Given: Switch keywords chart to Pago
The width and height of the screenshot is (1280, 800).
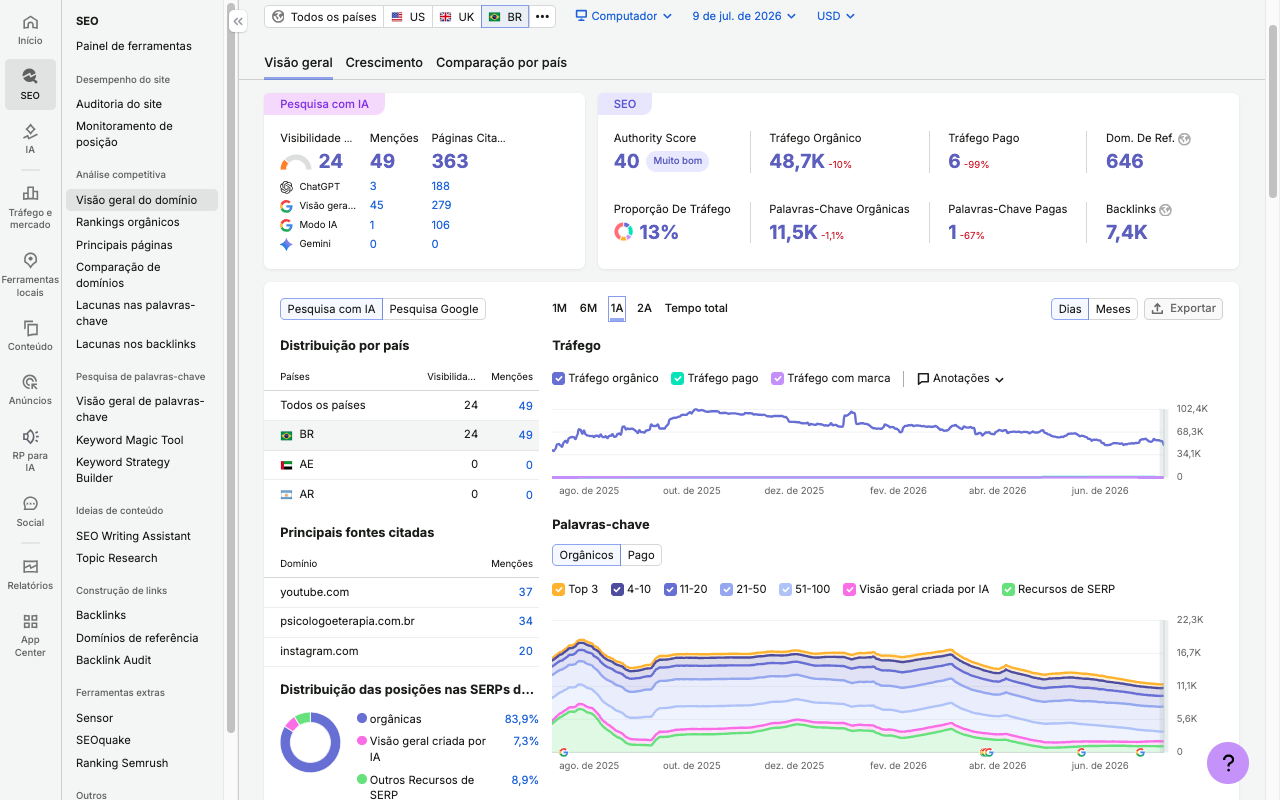Looking at the screenshot, I should pyautogui.click(x=641, y=555).
